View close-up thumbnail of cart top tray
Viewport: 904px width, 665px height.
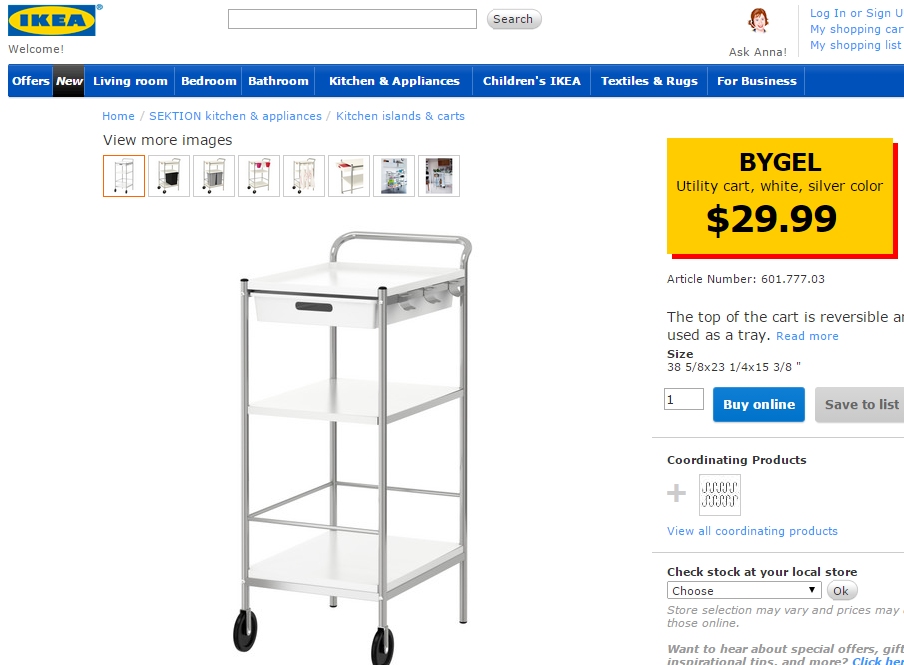(349, 176)
